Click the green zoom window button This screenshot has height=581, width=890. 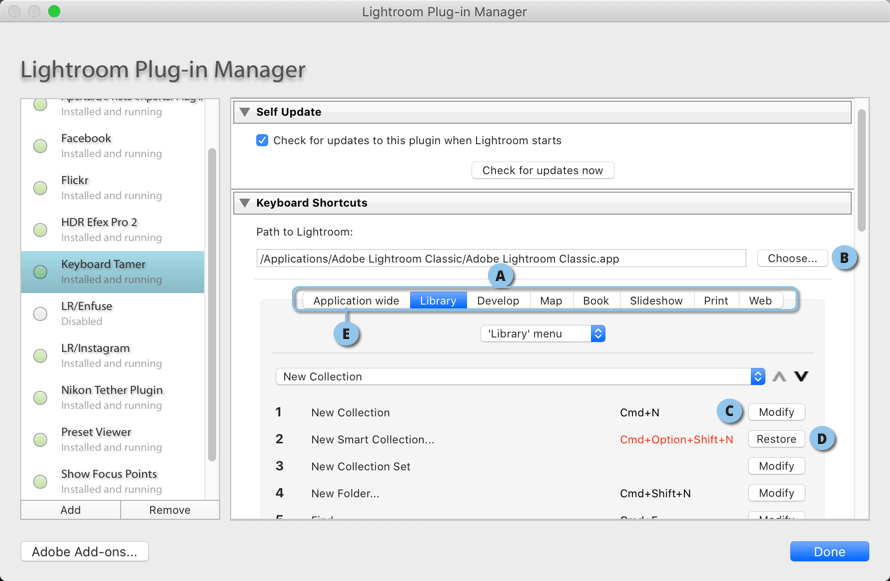tap(54, 11)
